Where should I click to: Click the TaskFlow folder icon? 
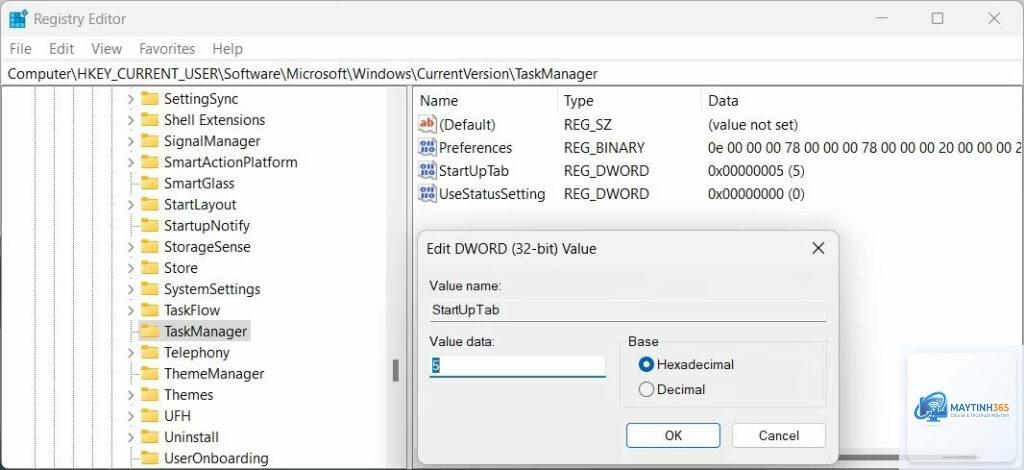150,310
